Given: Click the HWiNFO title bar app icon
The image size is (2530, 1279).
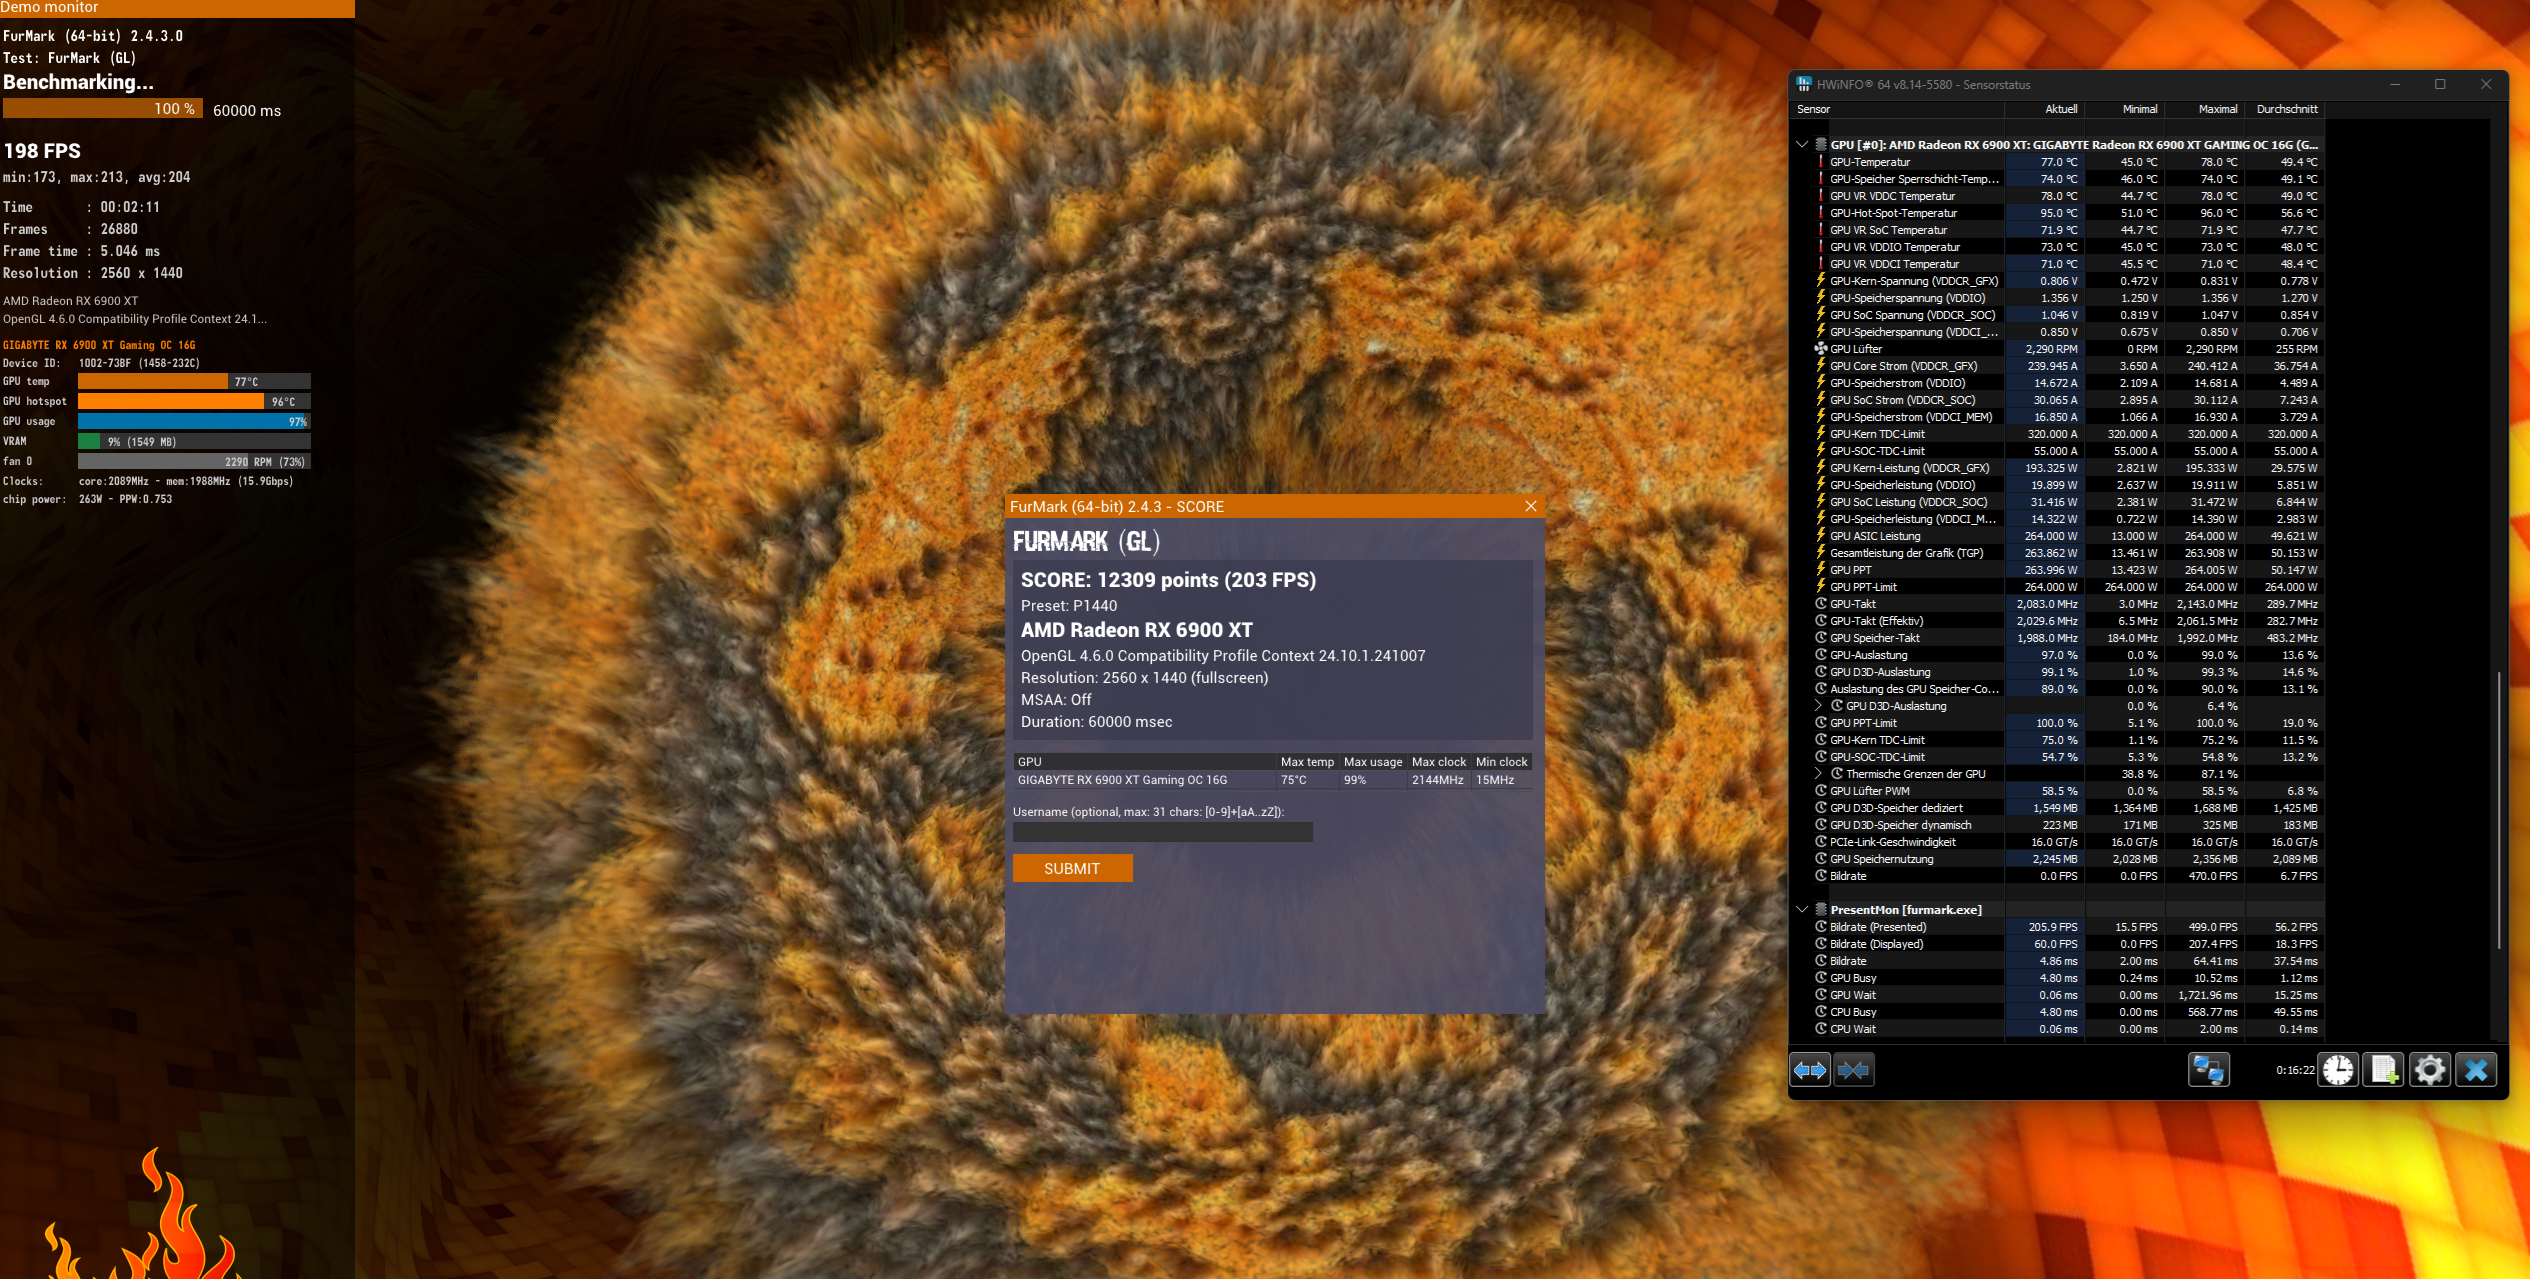Looking at the screenshot, I should pos(1803,84).
